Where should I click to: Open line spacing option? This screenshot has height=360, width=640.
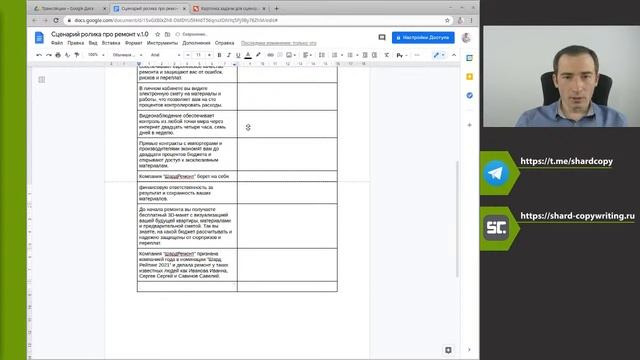[322, 55]
